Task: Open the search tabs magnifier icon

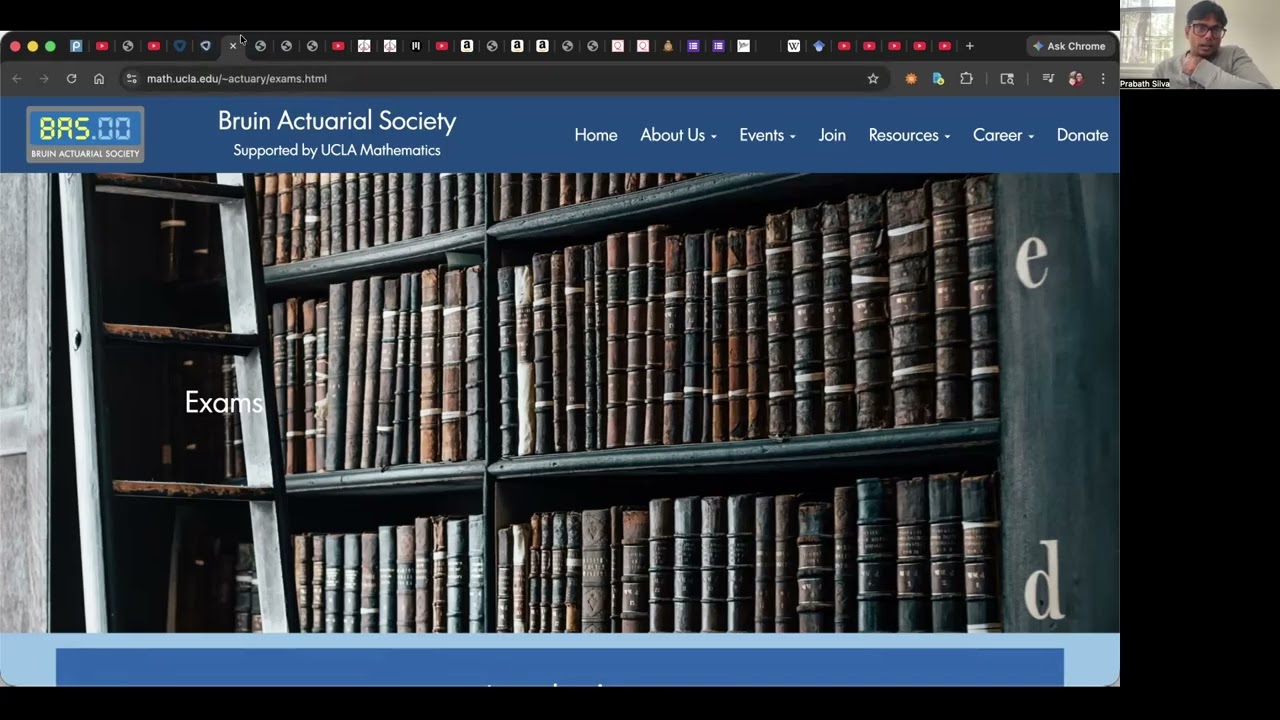Action: [1007, 78]
